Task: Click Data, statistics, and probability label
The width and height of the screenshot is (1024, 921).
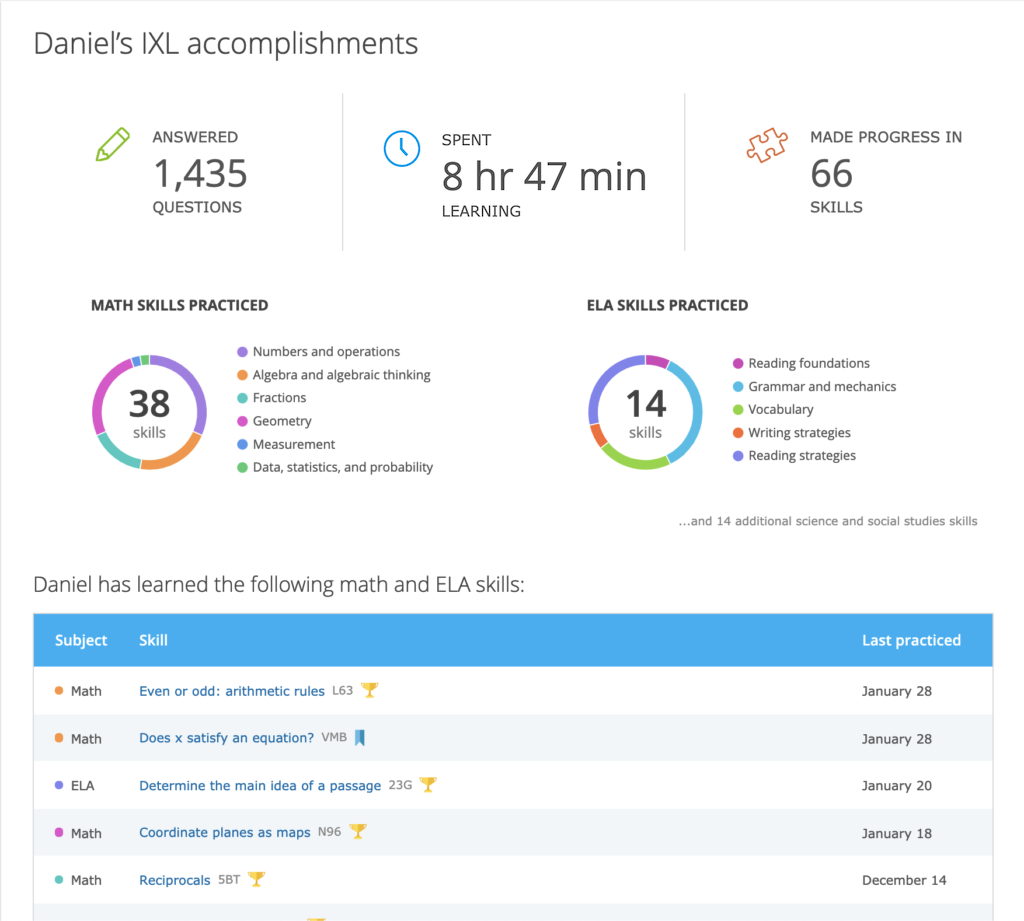Action: [x=343, y=467]
